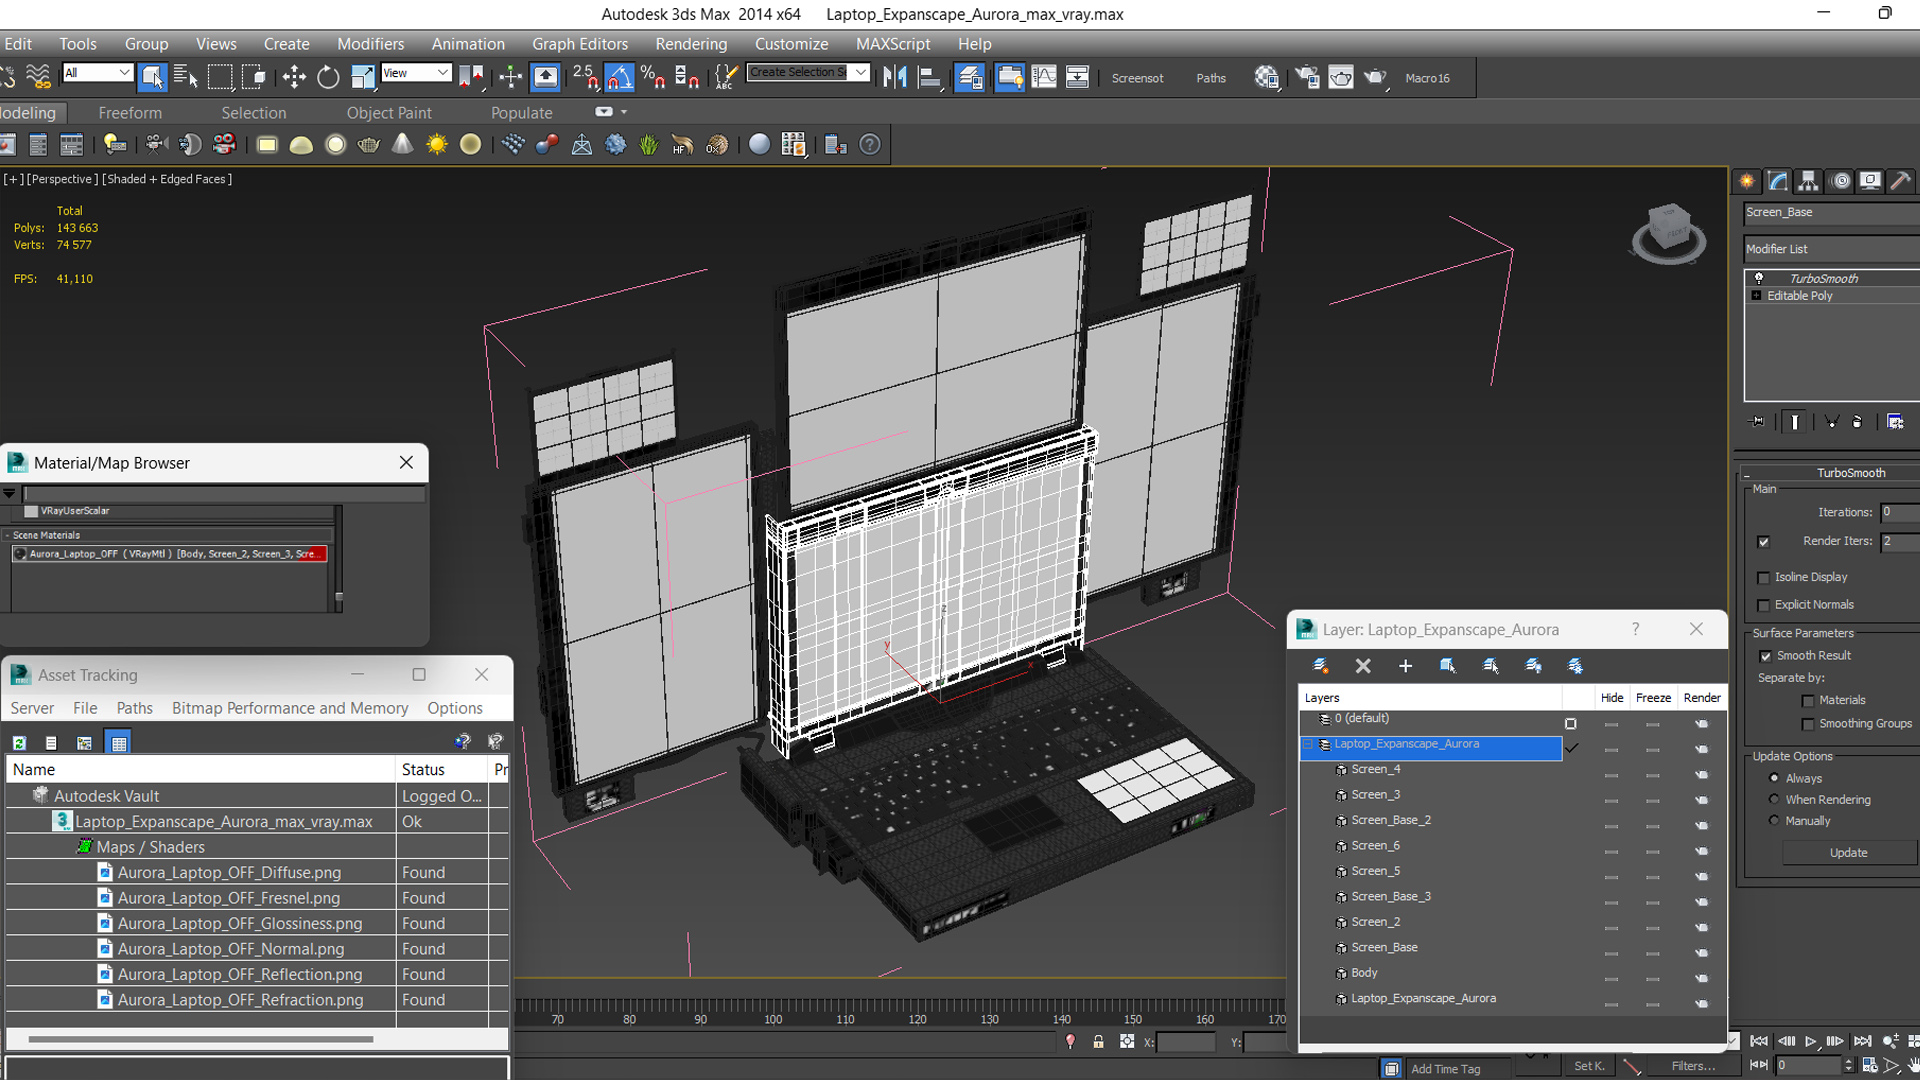Select the Always update option
This screenshot has height=1080, width=1920.
pos(1774,778)
